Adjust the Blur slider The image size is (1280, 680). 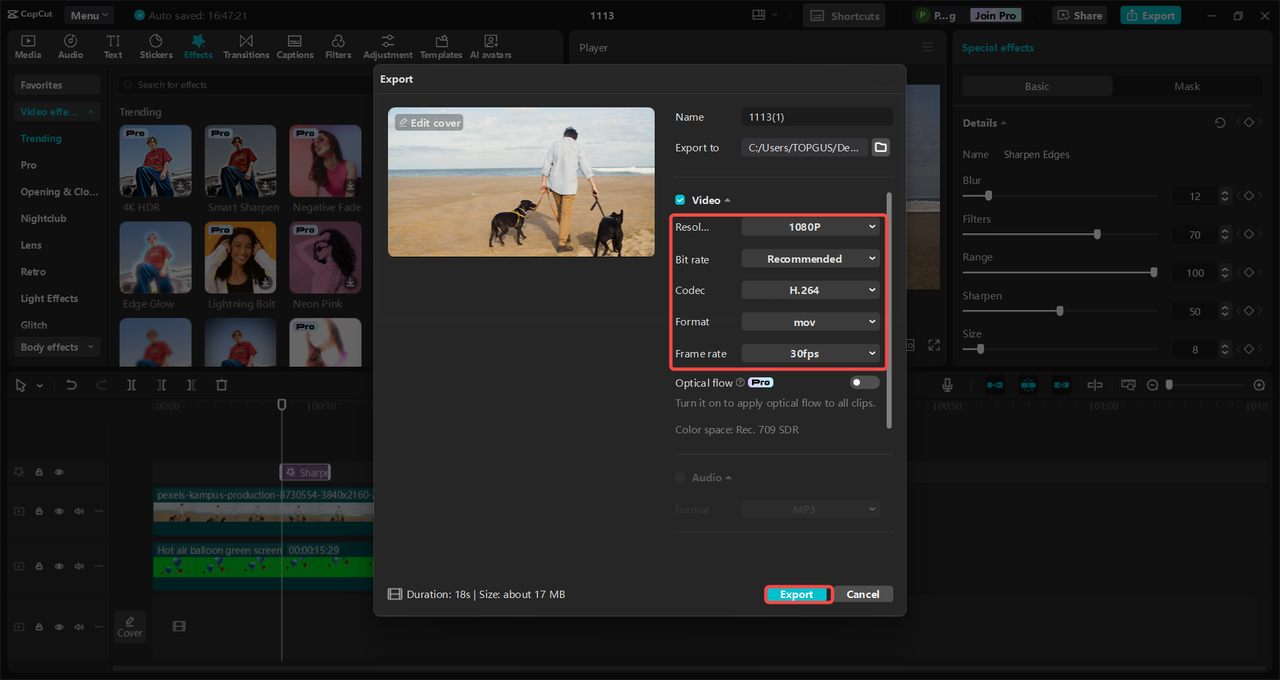[1060, 196]
